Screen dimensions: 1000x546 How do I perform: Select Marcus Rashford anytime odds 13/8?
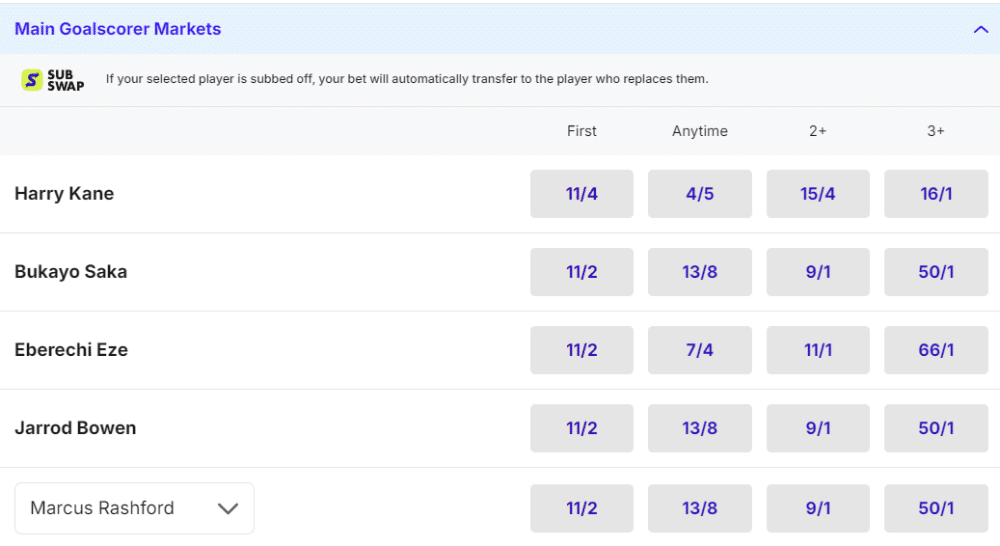pos(699,508)
